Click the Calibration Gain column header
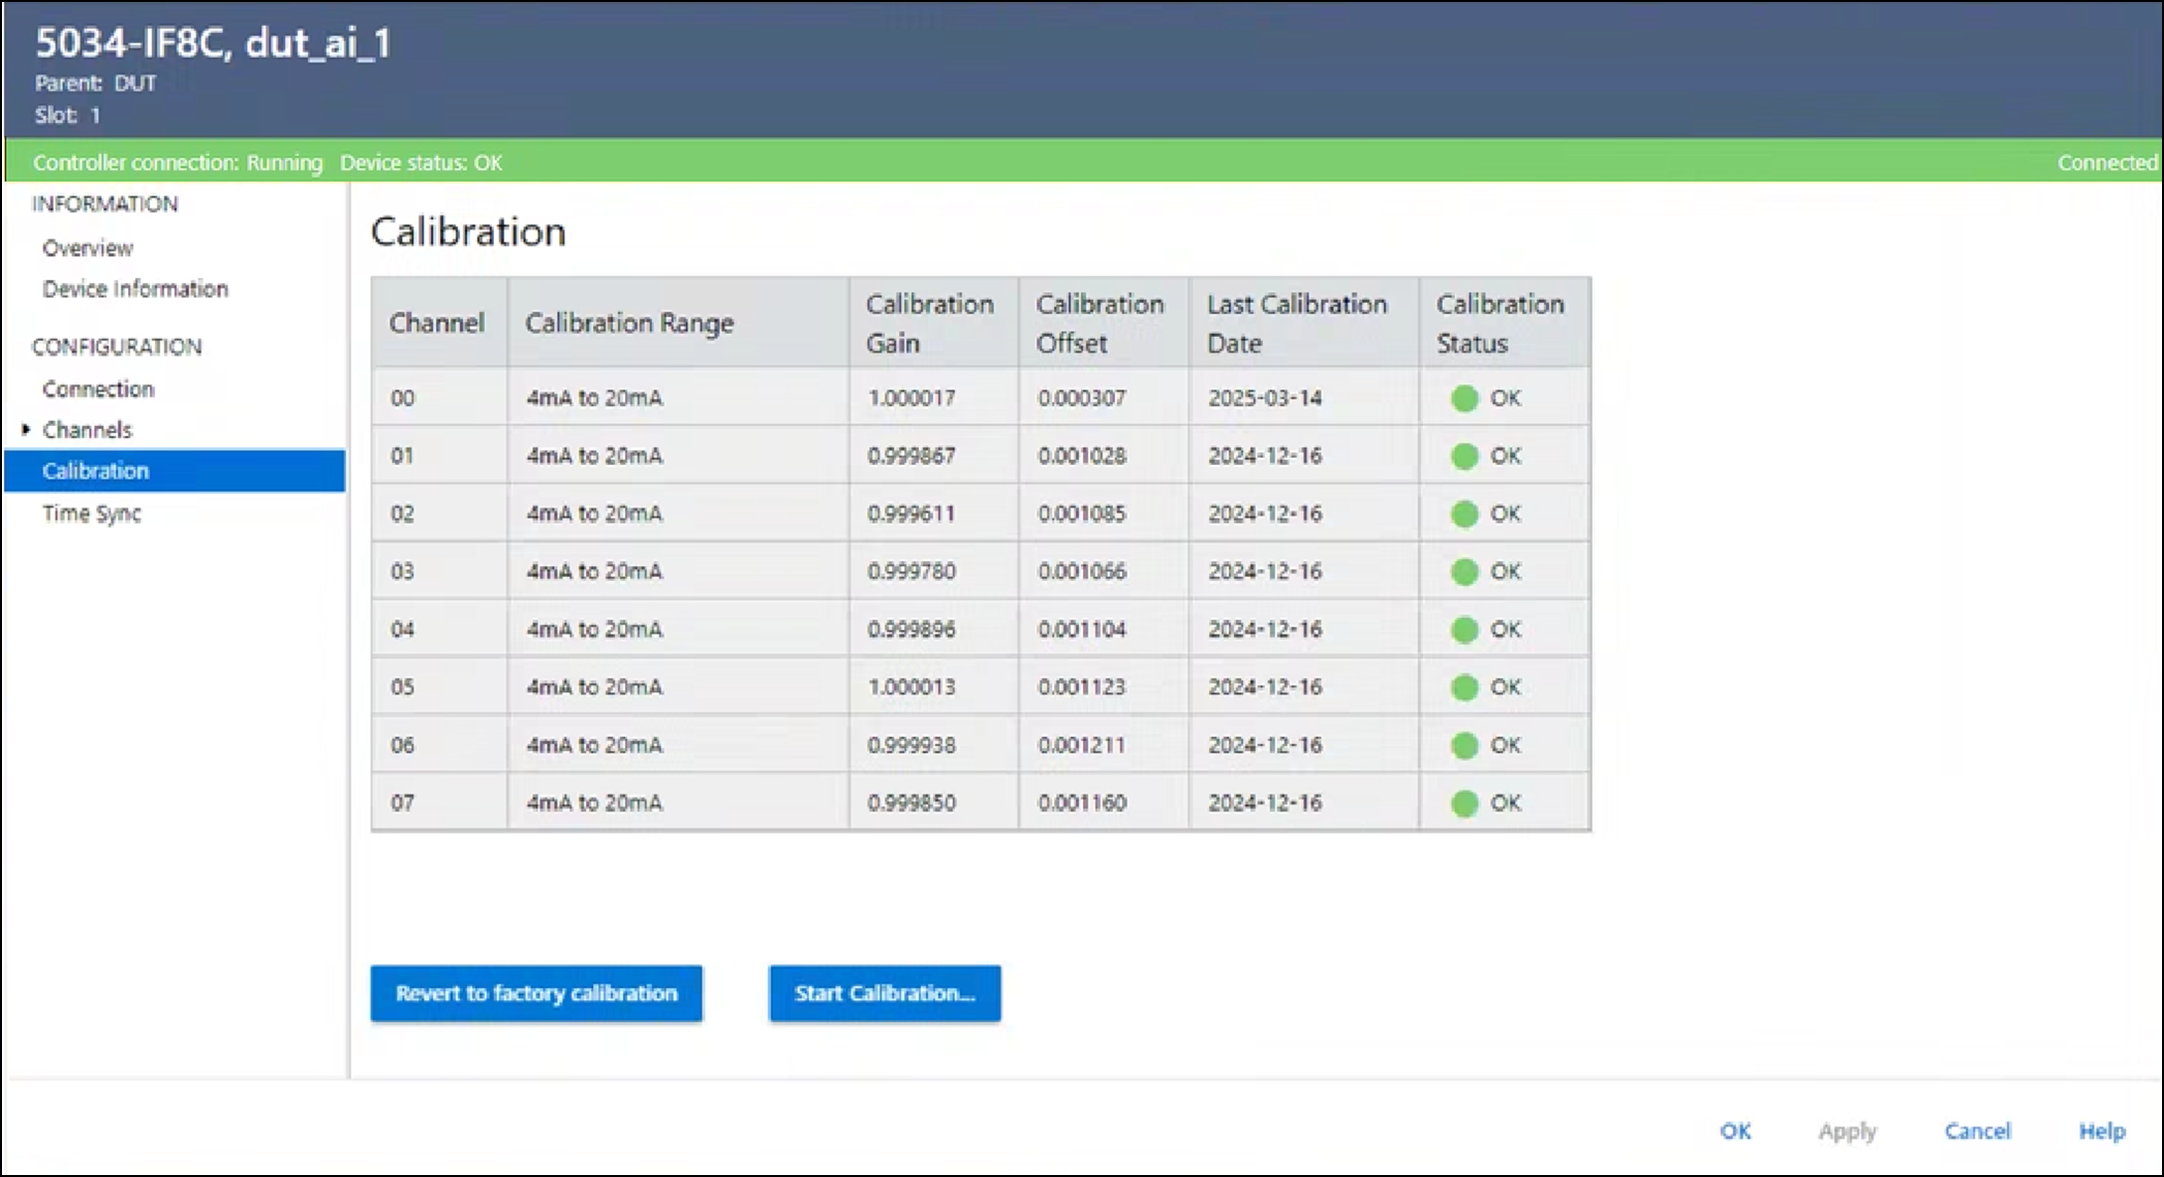The image size is (2164, 1177). pos(929,323)
